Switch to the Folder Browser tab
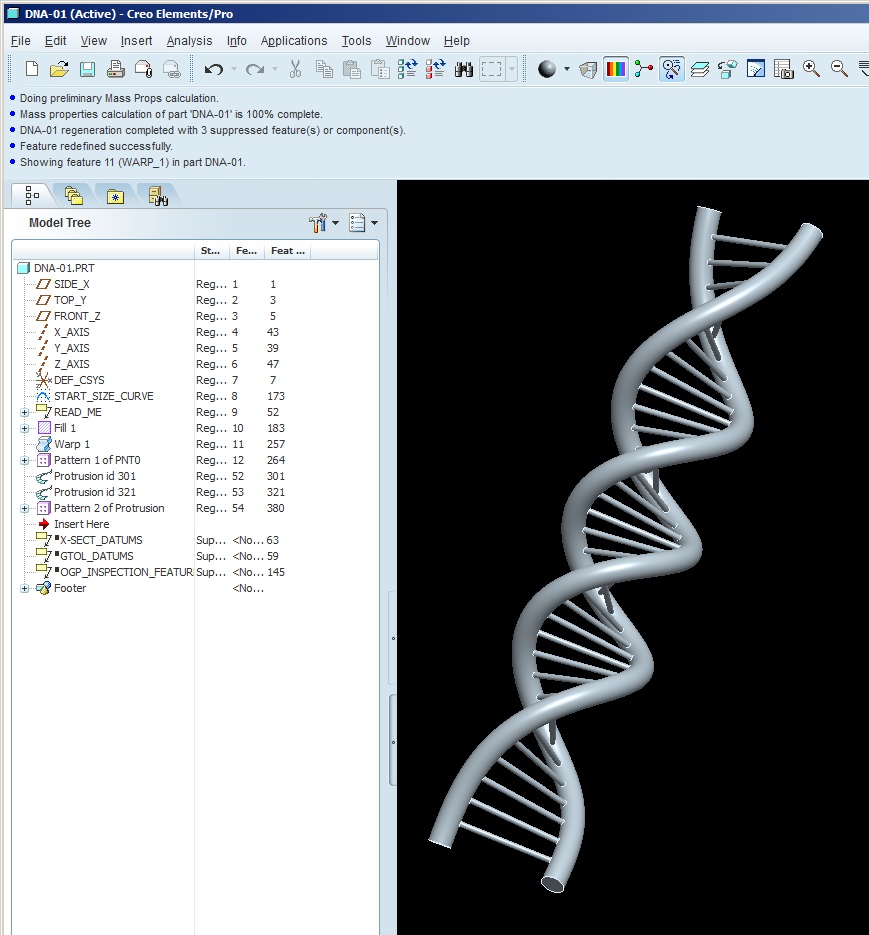The image size is (869, 935). tap(73, 195)
